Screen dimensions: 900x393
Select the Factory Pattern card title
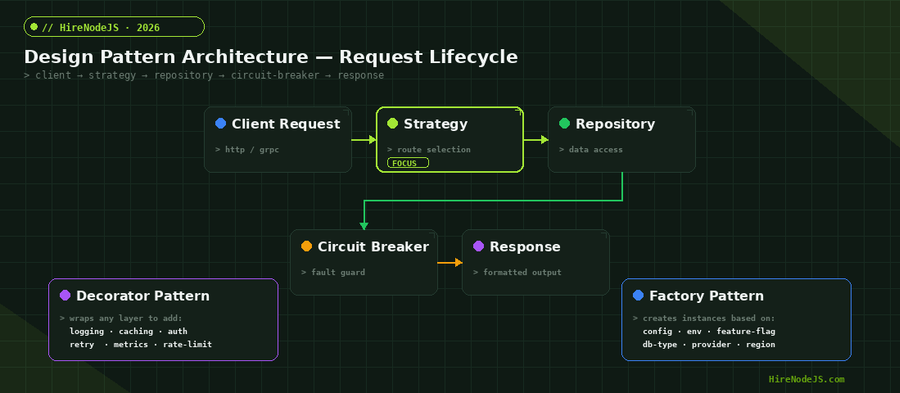(x=707, y=296)
